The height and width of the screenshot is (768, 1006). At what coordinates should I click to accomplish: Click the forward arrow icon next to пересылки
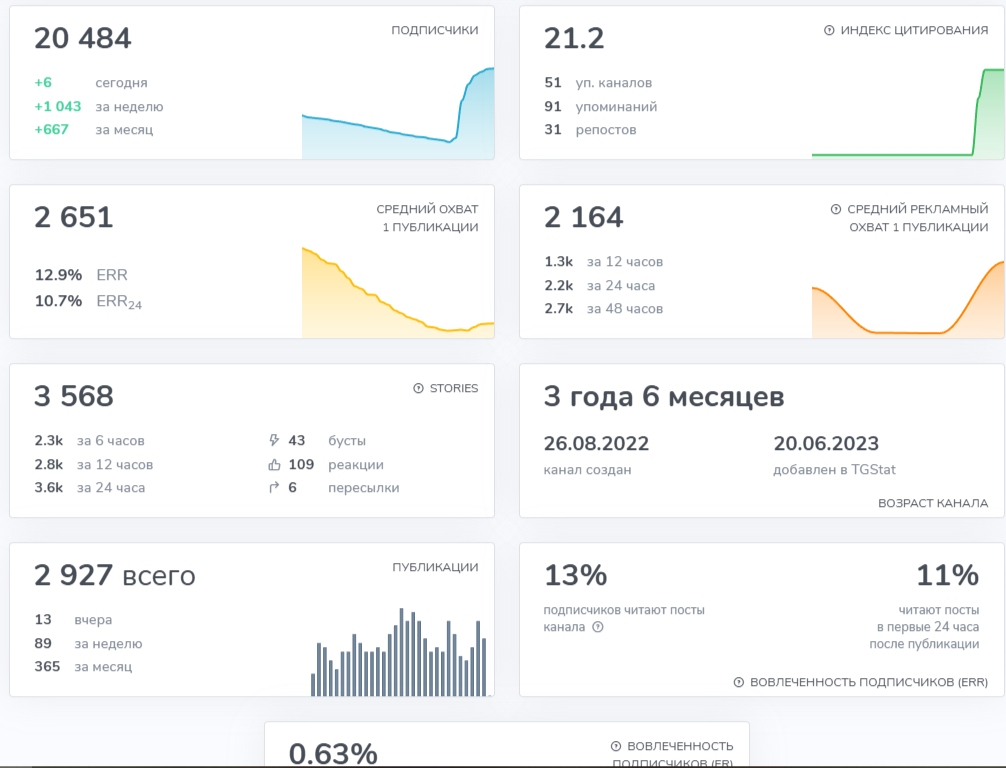coord(275,488)
